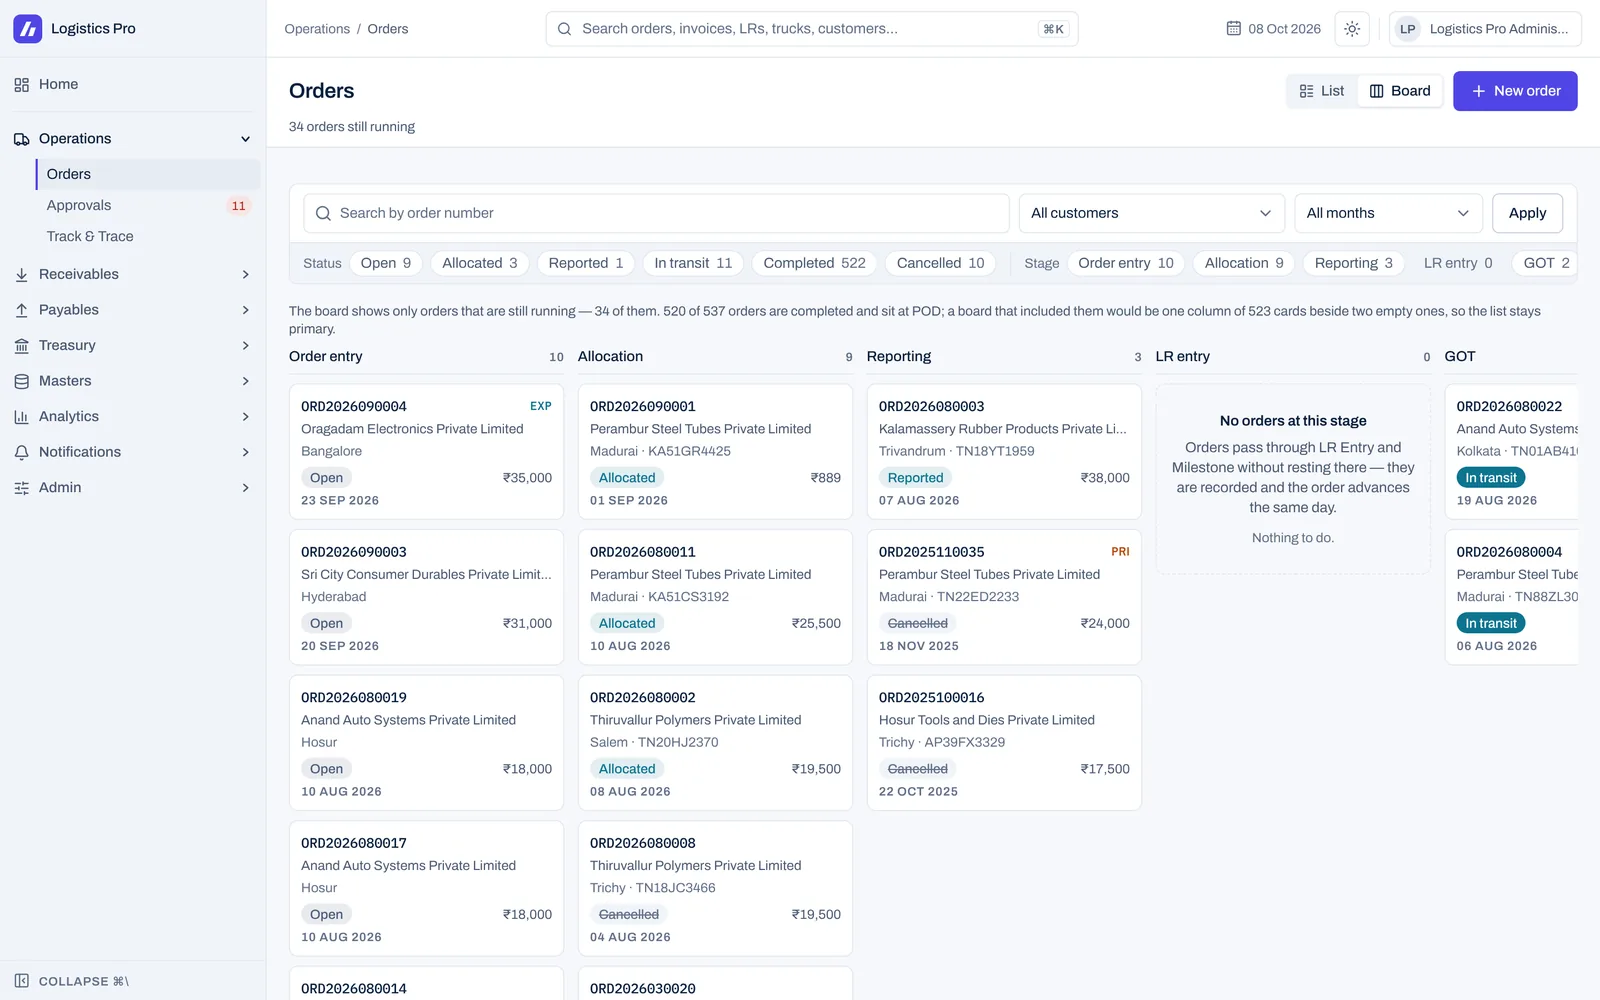
Task: Click the calendar icon beside 08 Oct 2026
Action: [1234, 29]
